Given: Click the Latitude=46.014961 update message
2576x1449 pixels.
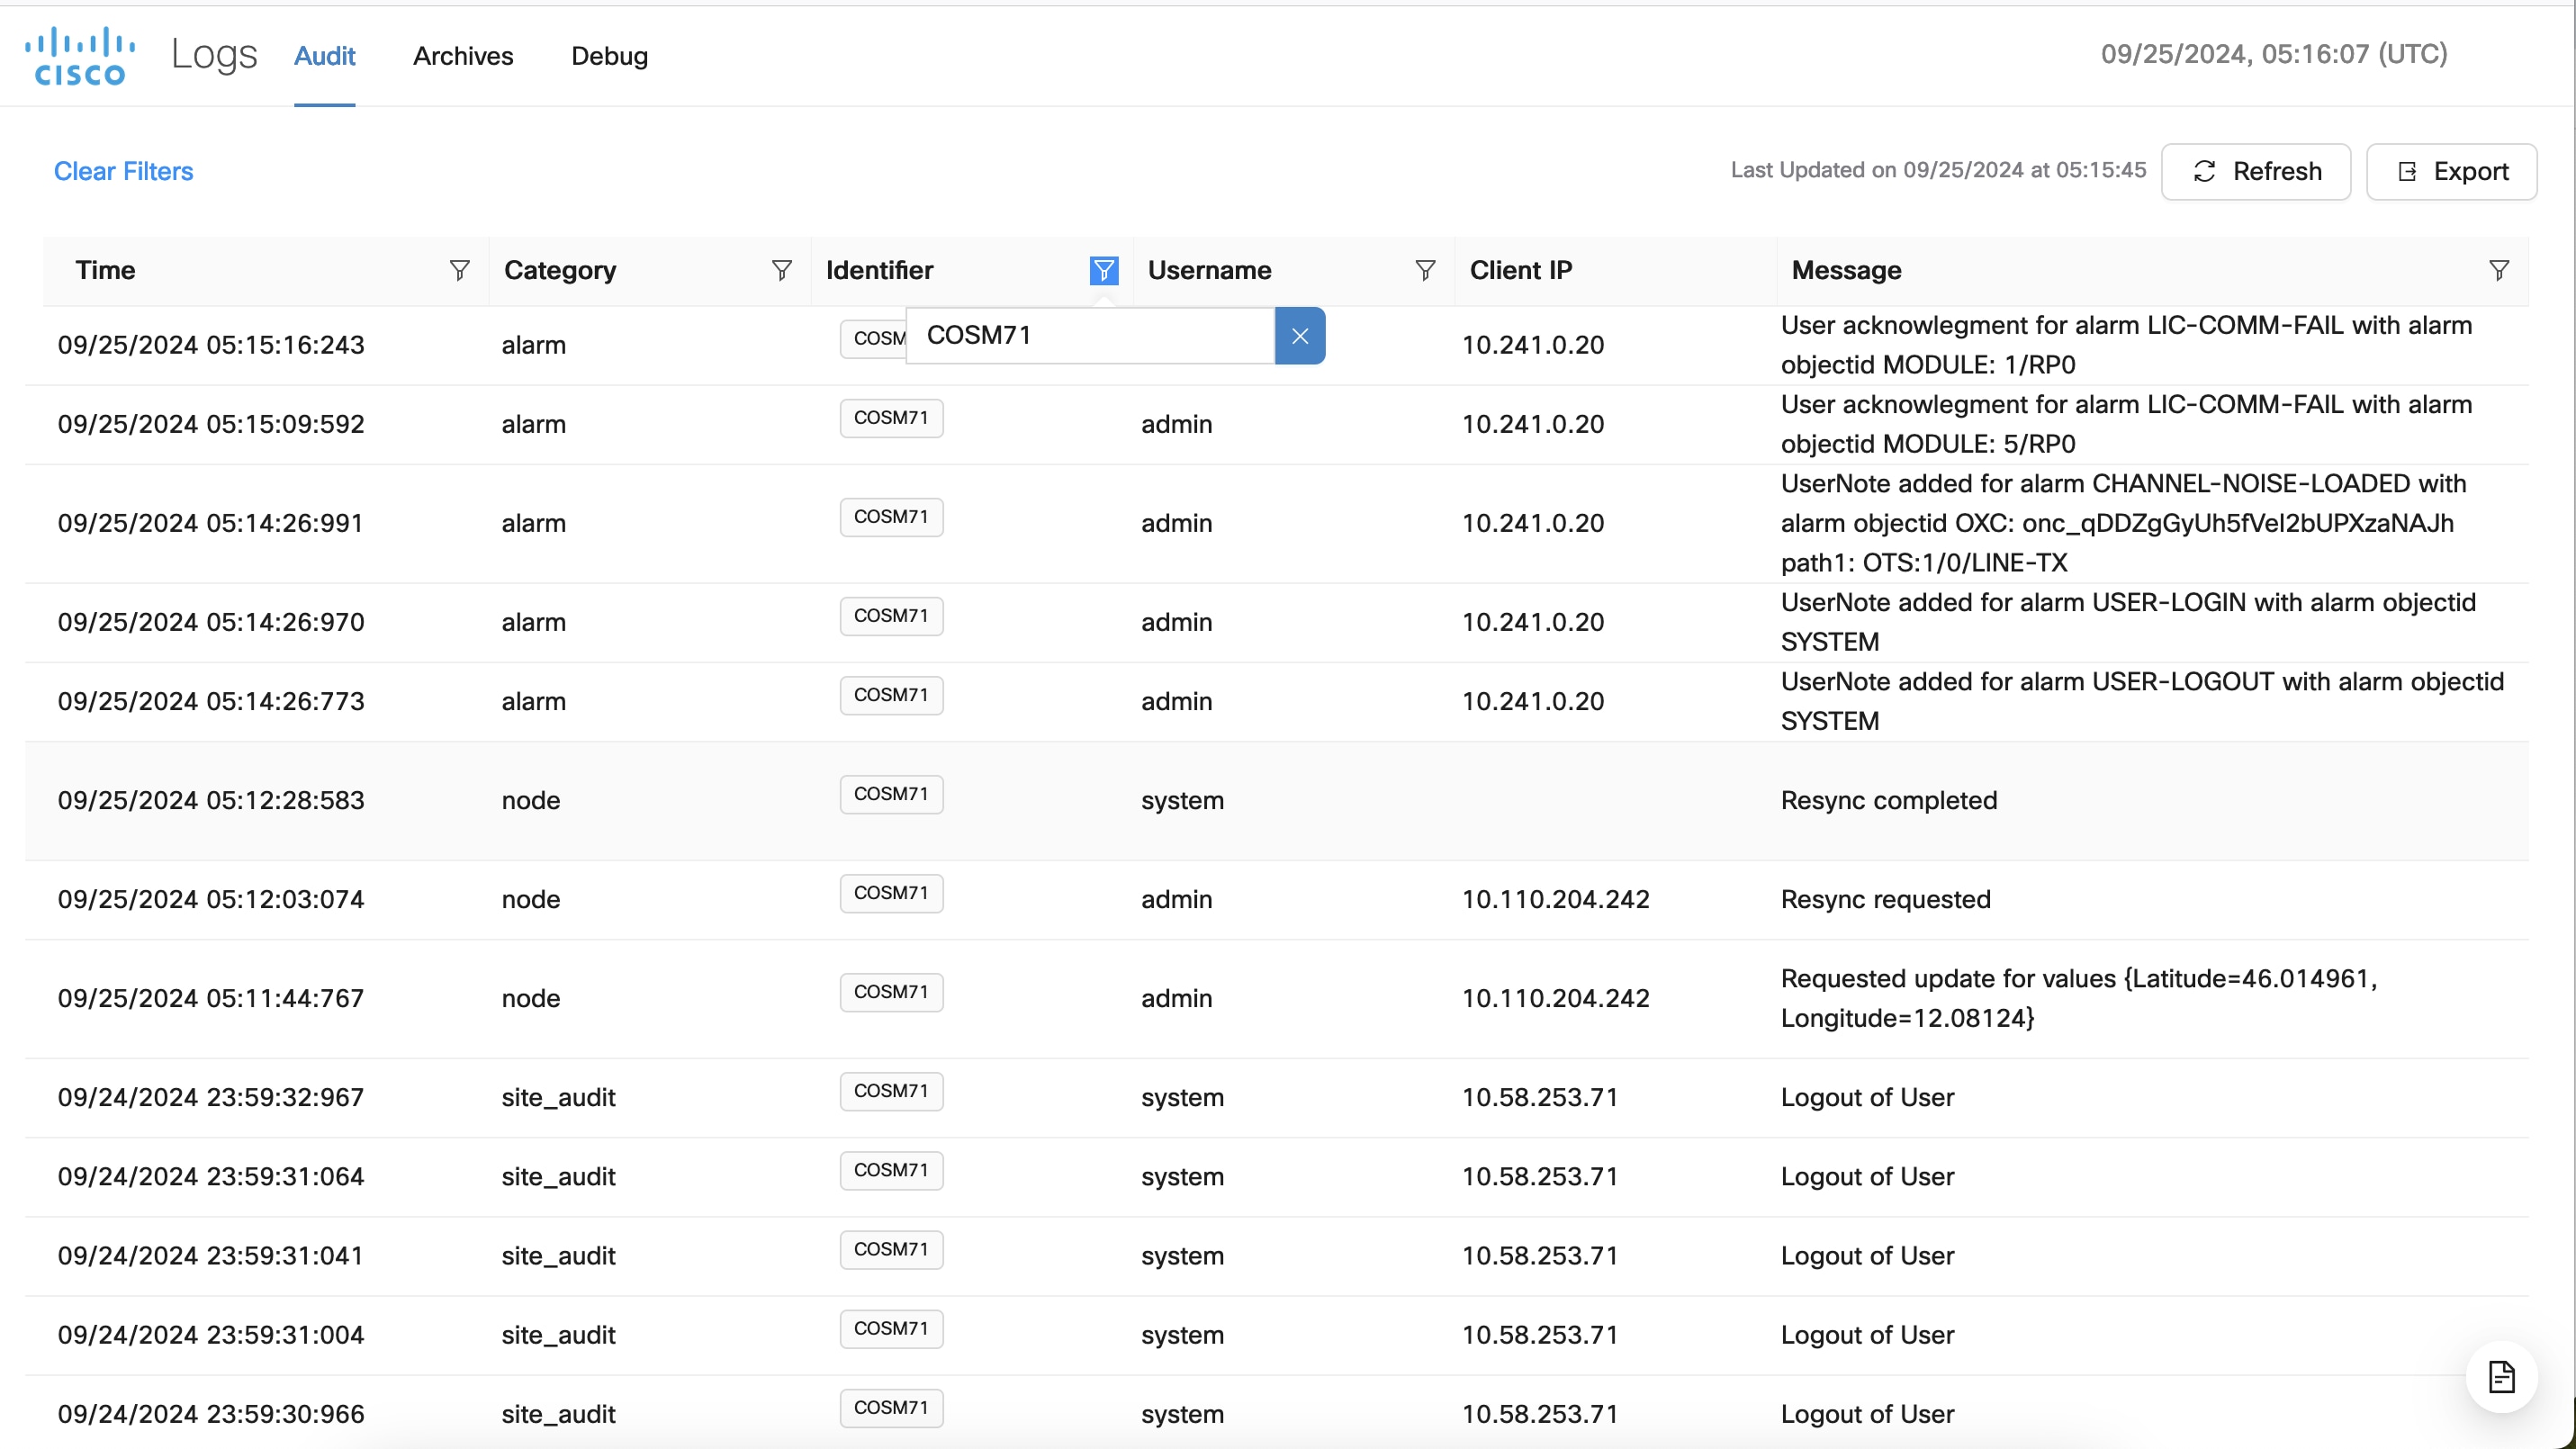Looking at the screenshot, I should (x=2079, y=998).
